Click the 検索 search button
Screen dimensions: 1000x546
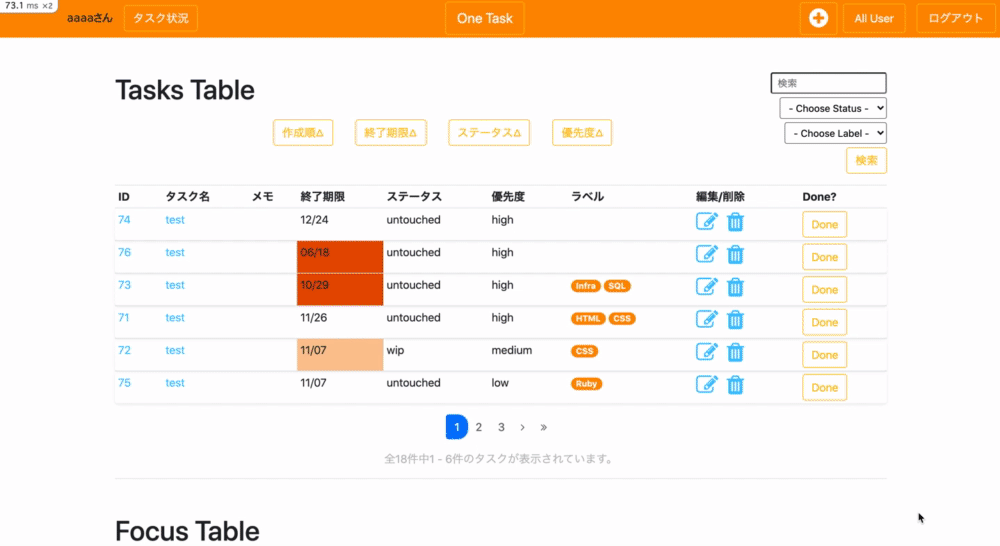[x=866, y=161]
